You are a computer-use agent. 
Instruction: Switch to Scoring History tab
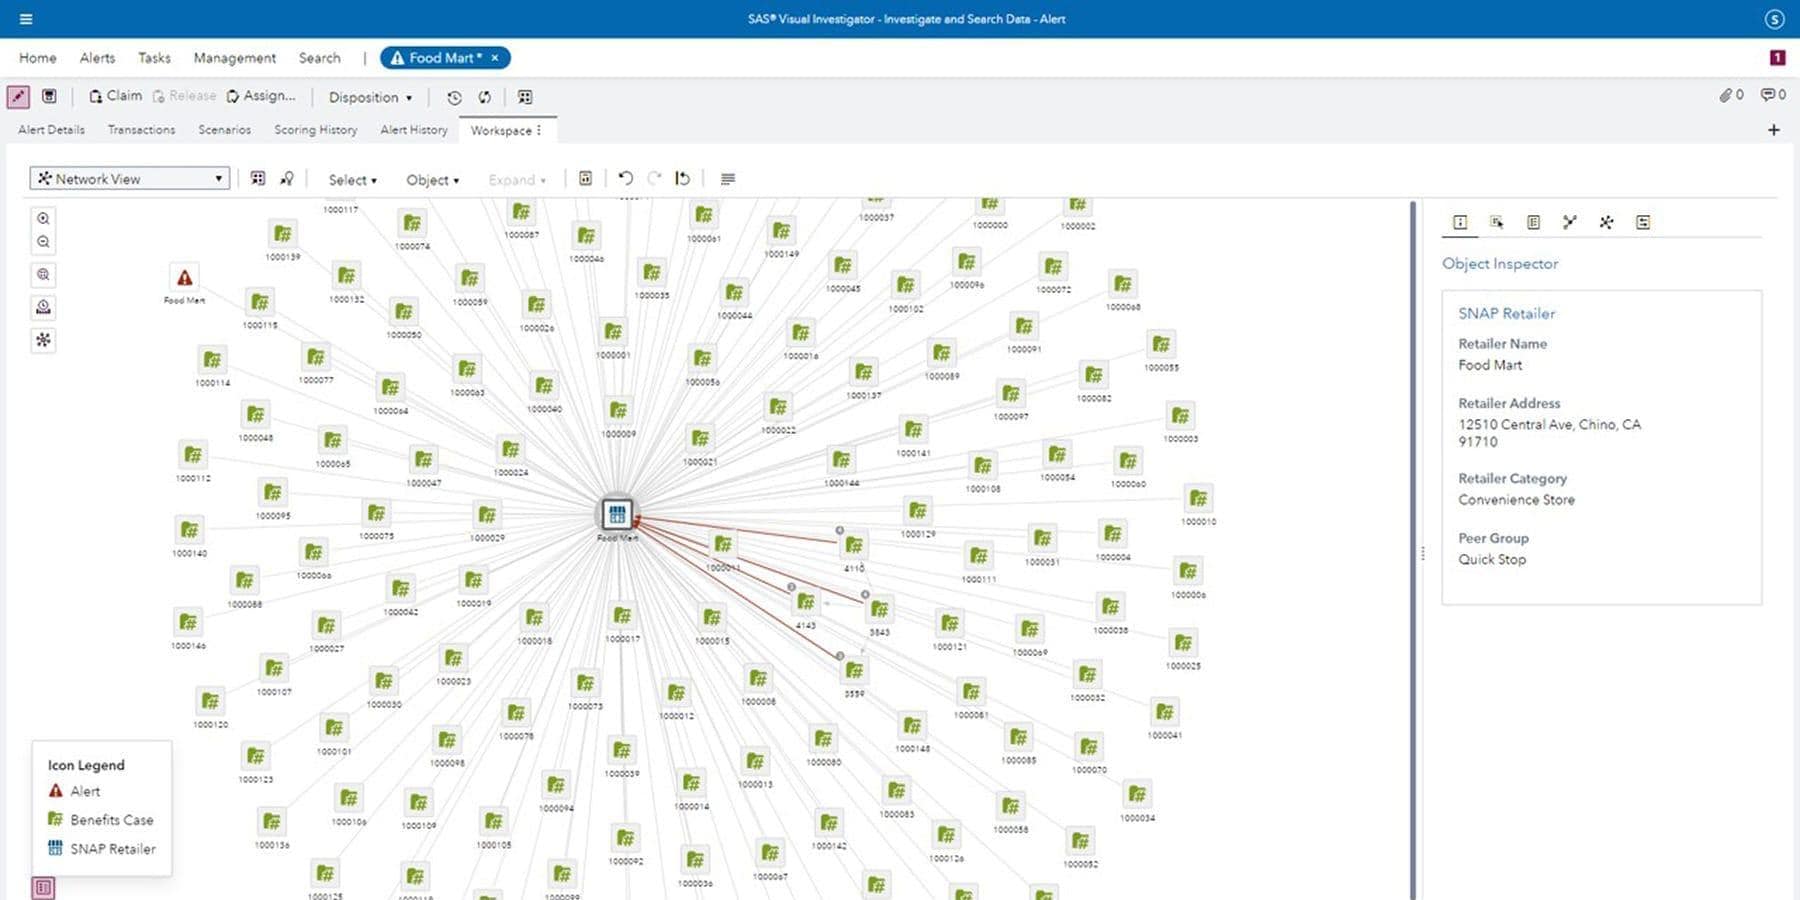[315, 130]
